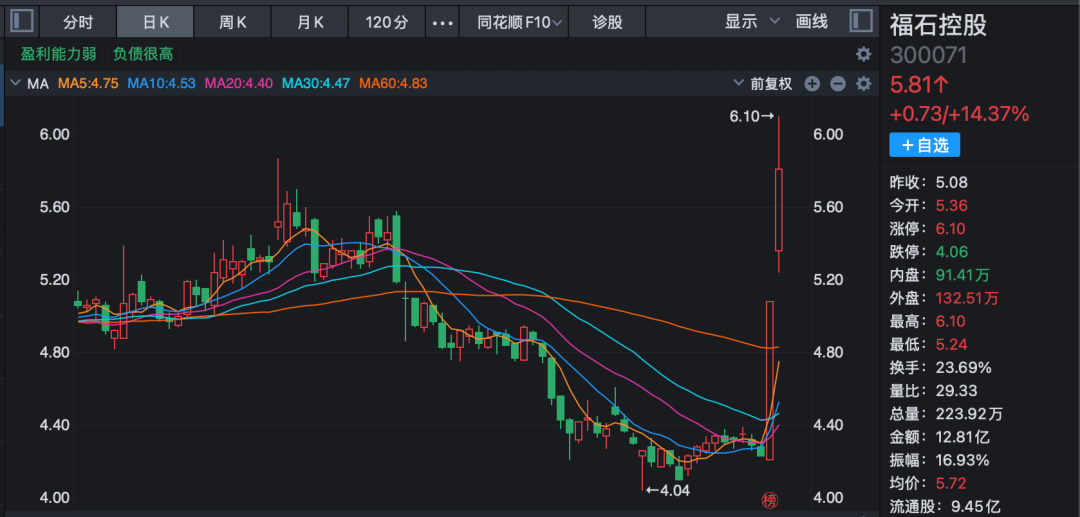
Task: Switch to 月K monthly chart
Action: [x=310, y=22]
